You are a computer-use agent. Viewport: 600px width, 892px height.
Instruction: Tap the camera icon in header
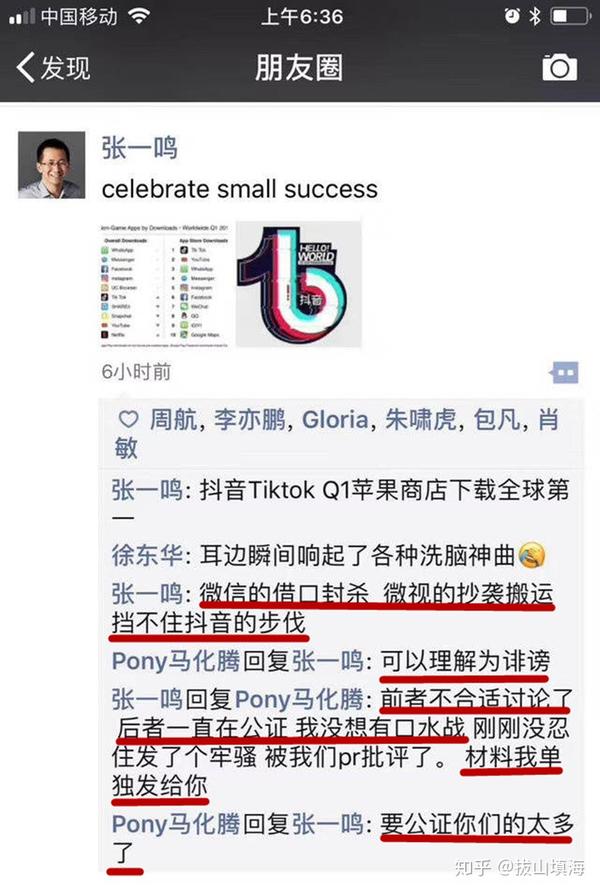(x=560, y=68)
